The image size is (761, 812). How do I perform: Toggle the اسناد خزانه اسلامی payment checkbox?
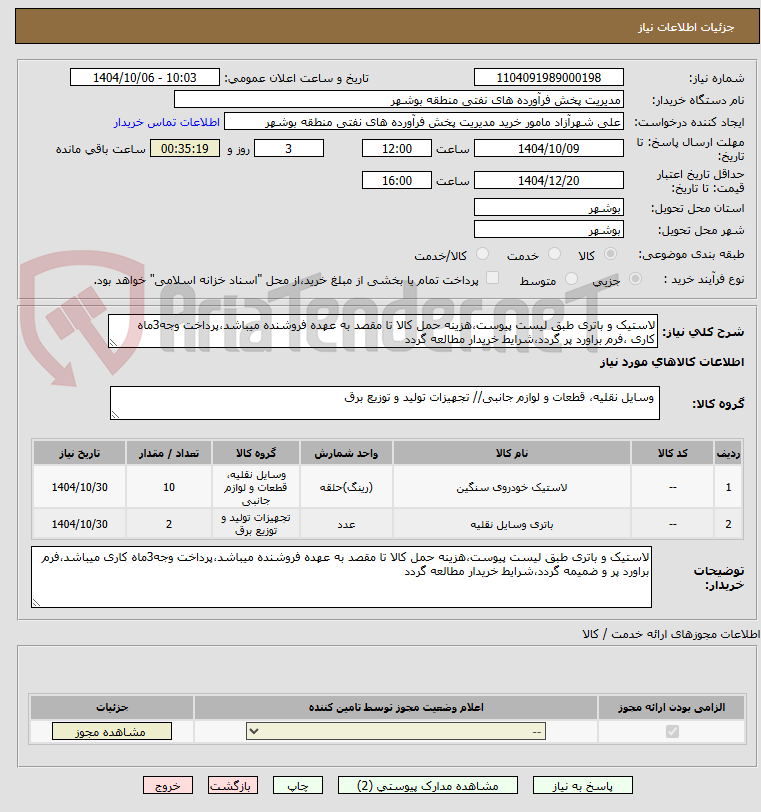click(x=493, y=278)
